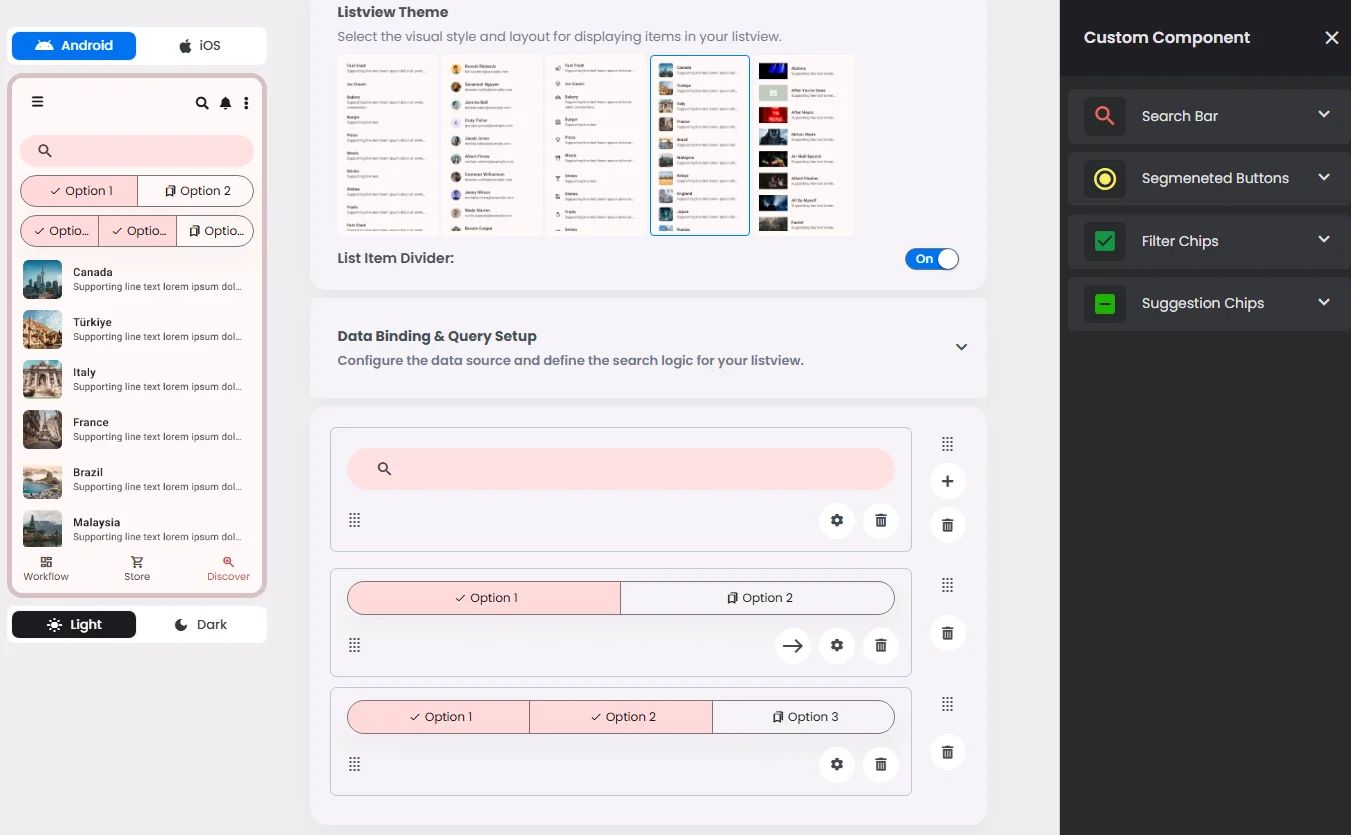
Task: Select Option 2 in the two-option segmented control
Action: tap(758, 598)
